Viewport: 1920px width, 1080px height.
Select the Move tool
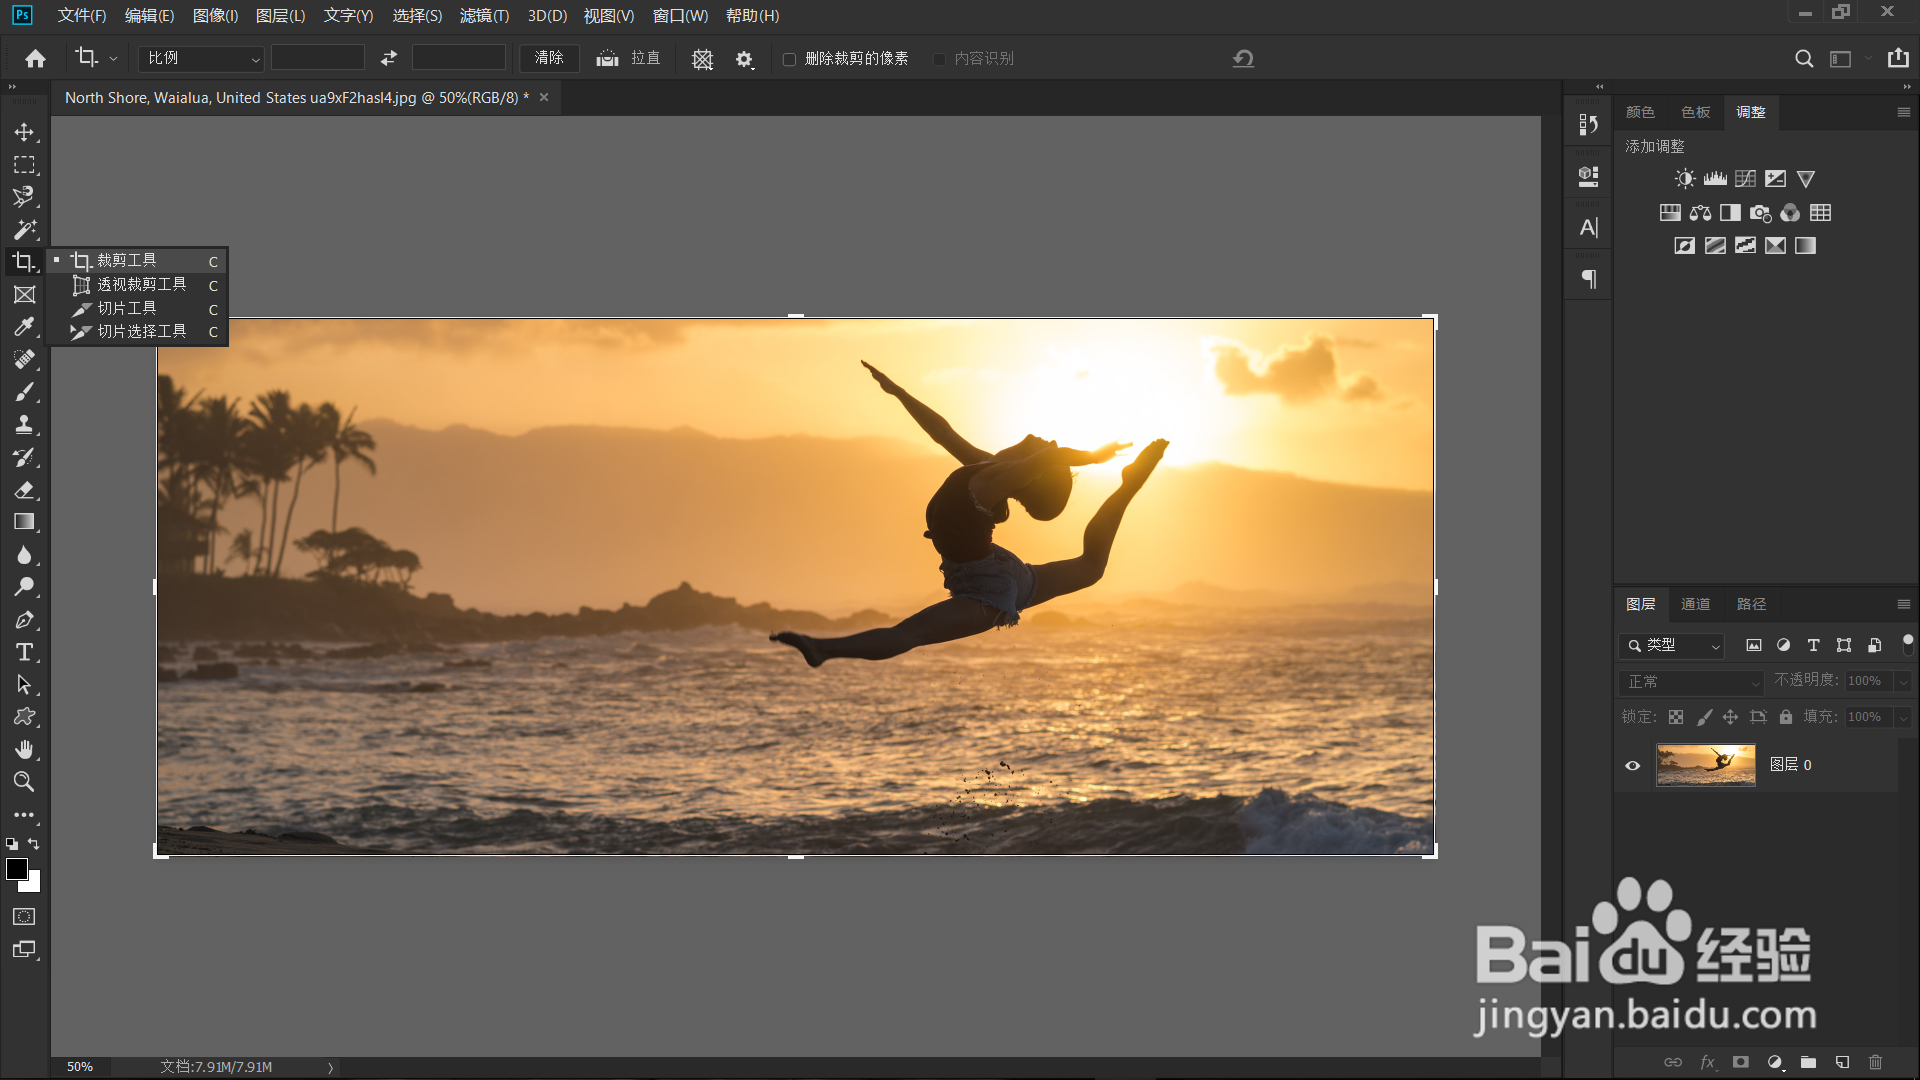point(24,132)
